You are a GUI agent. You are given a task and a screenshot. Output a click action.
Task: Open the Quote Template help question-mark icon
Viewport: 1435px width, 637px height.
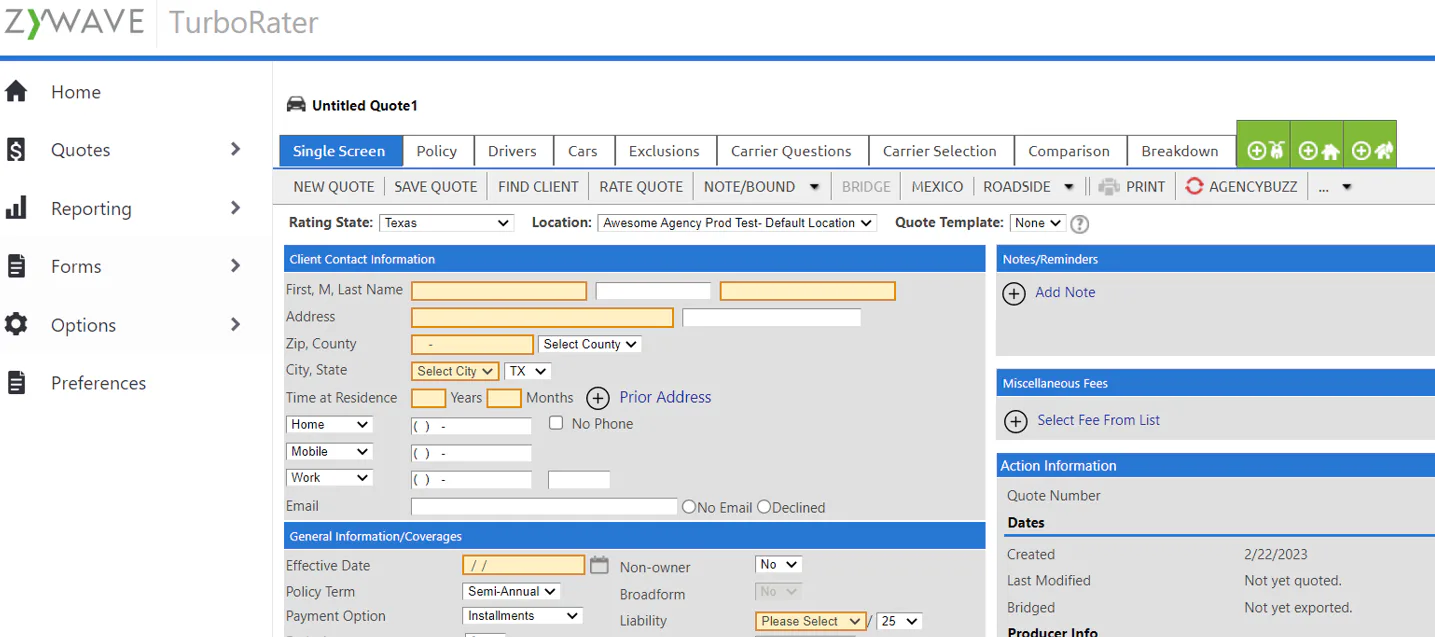(1080, 224)
